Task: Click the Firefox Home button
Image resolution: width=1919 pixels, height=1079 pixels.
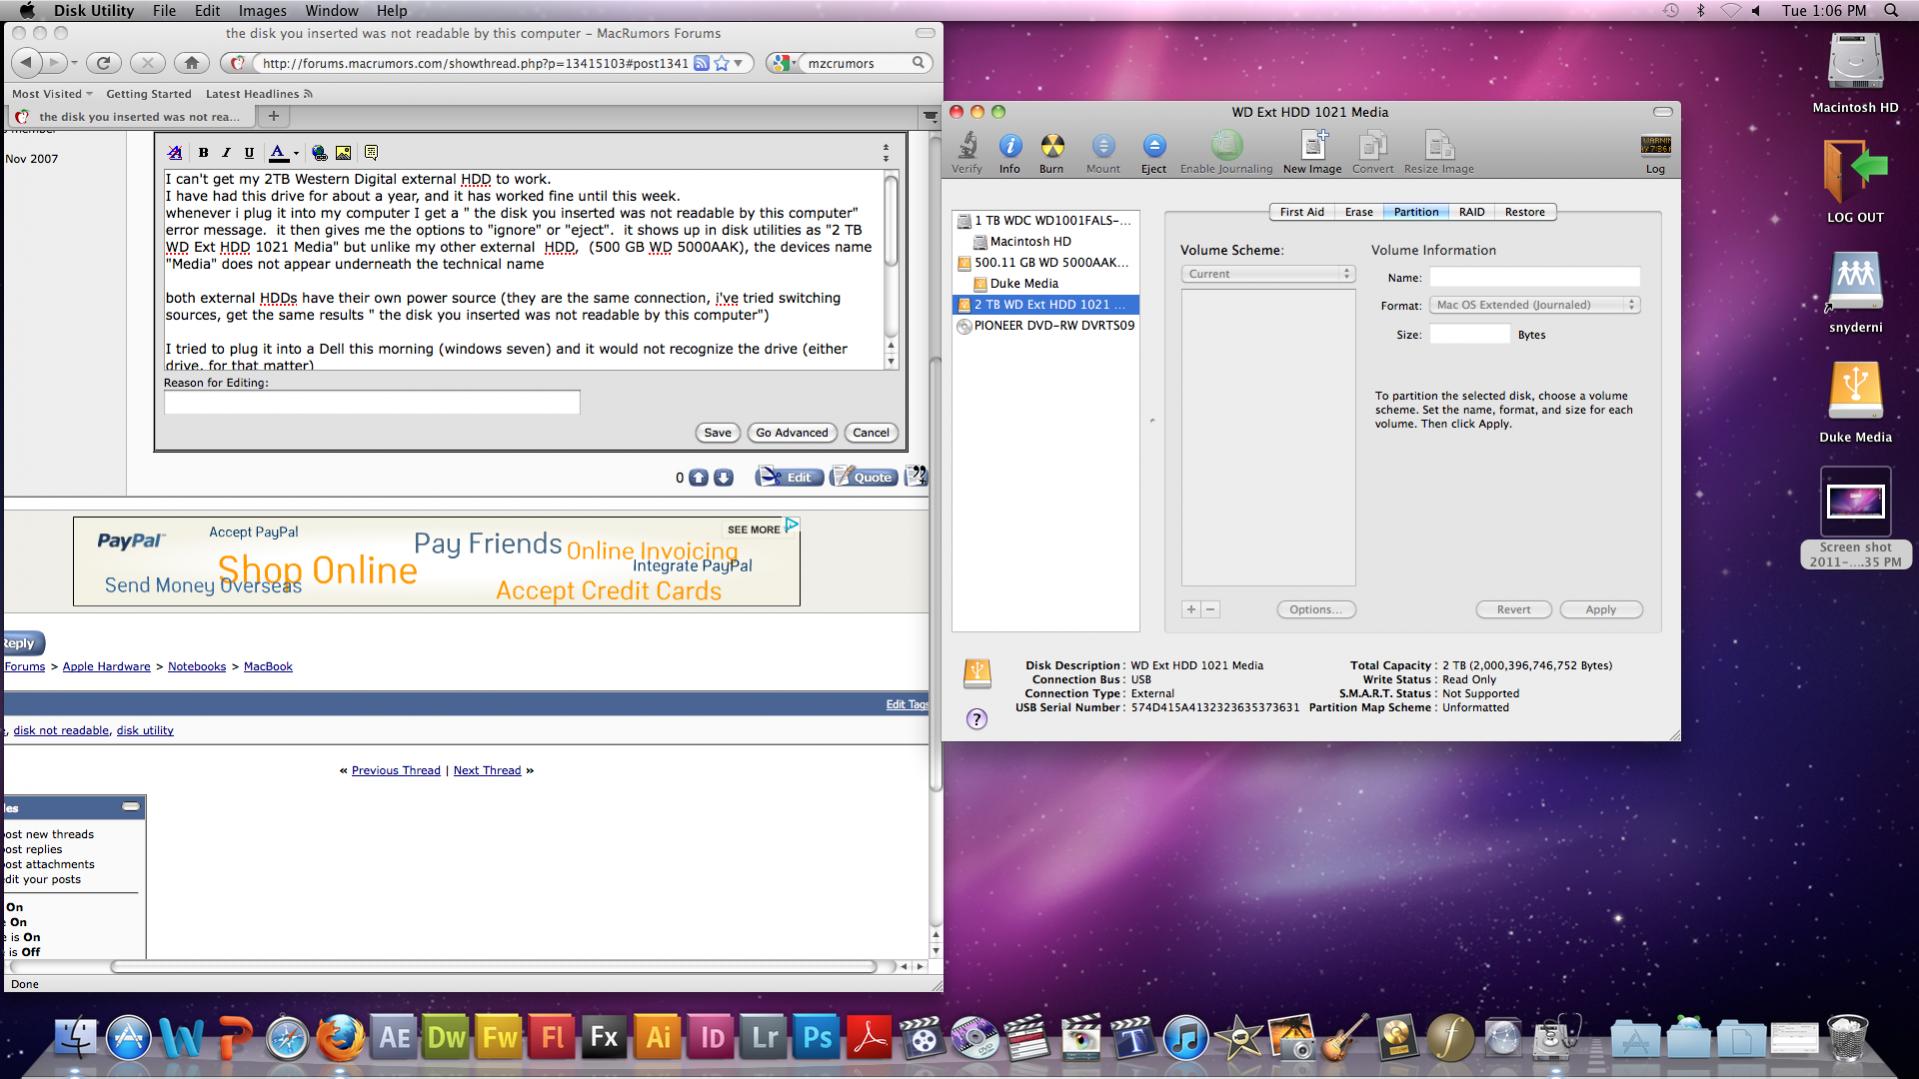Action: tap(191, 63)
